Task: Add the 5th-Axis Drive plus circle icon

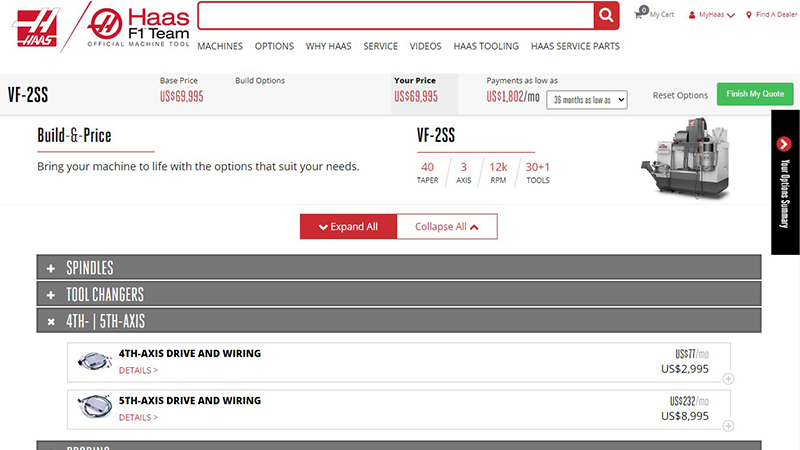Action: [728, 426]
